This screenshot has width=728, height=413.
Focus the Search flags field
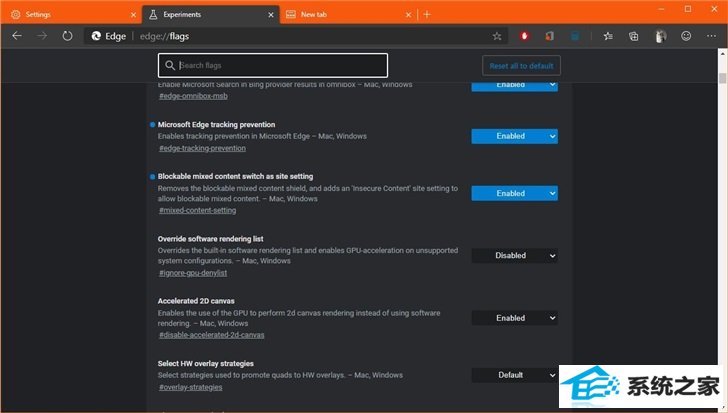(273, 65)
